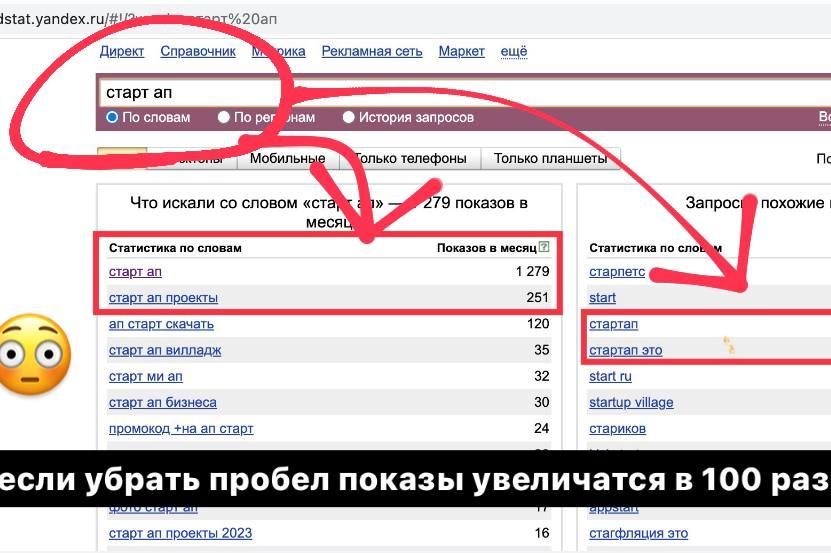Click the help icon next to Показов в месяц
Viewport: 831px width, 553px height.
point(544,247)
